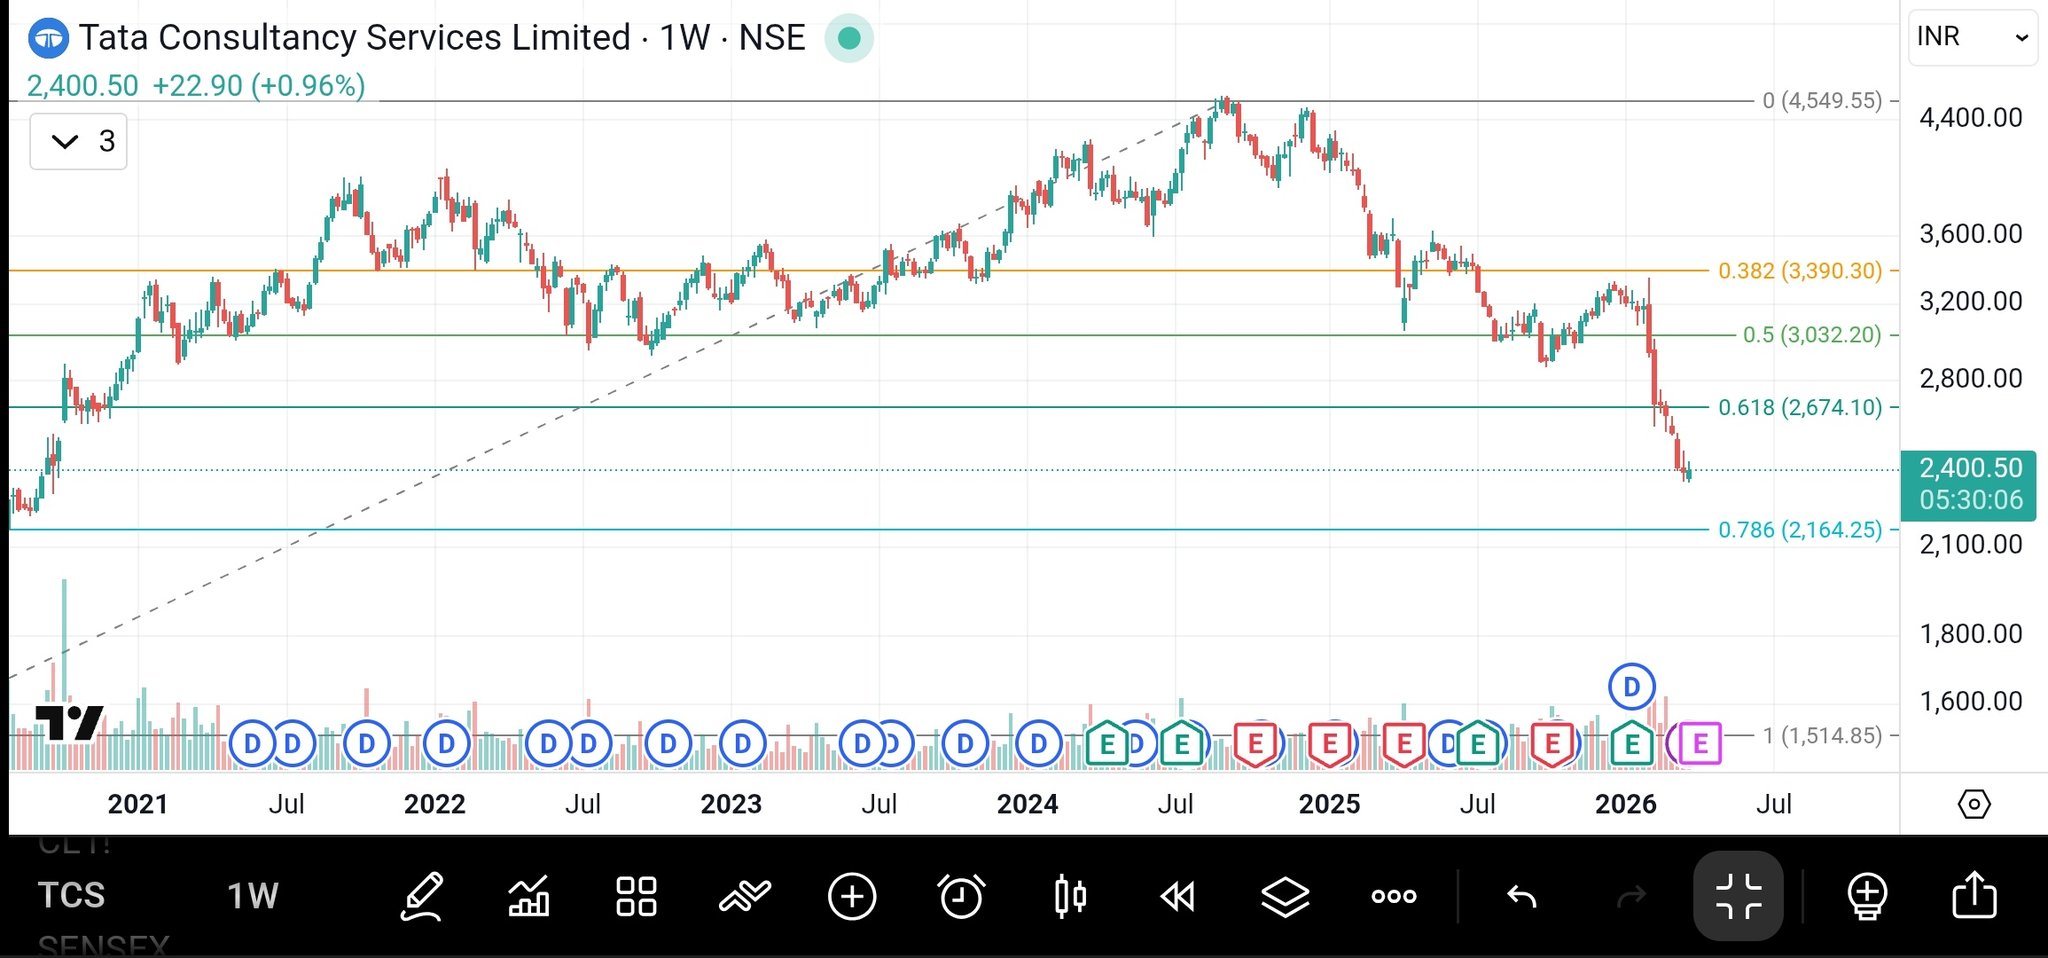Open symbol search via TCS in bottom bar
Image resolution: width=2048 pixels, height=958 pixels.
click(x=71, y=895)
